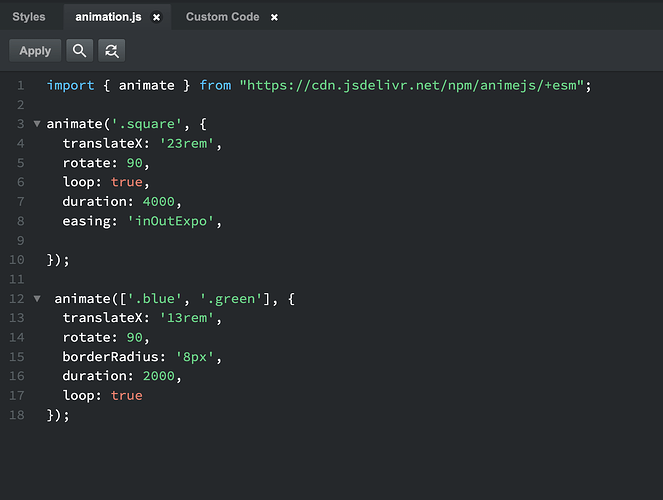
Task: Collapse the animate blue/green block on line 12
Action: 37,299
